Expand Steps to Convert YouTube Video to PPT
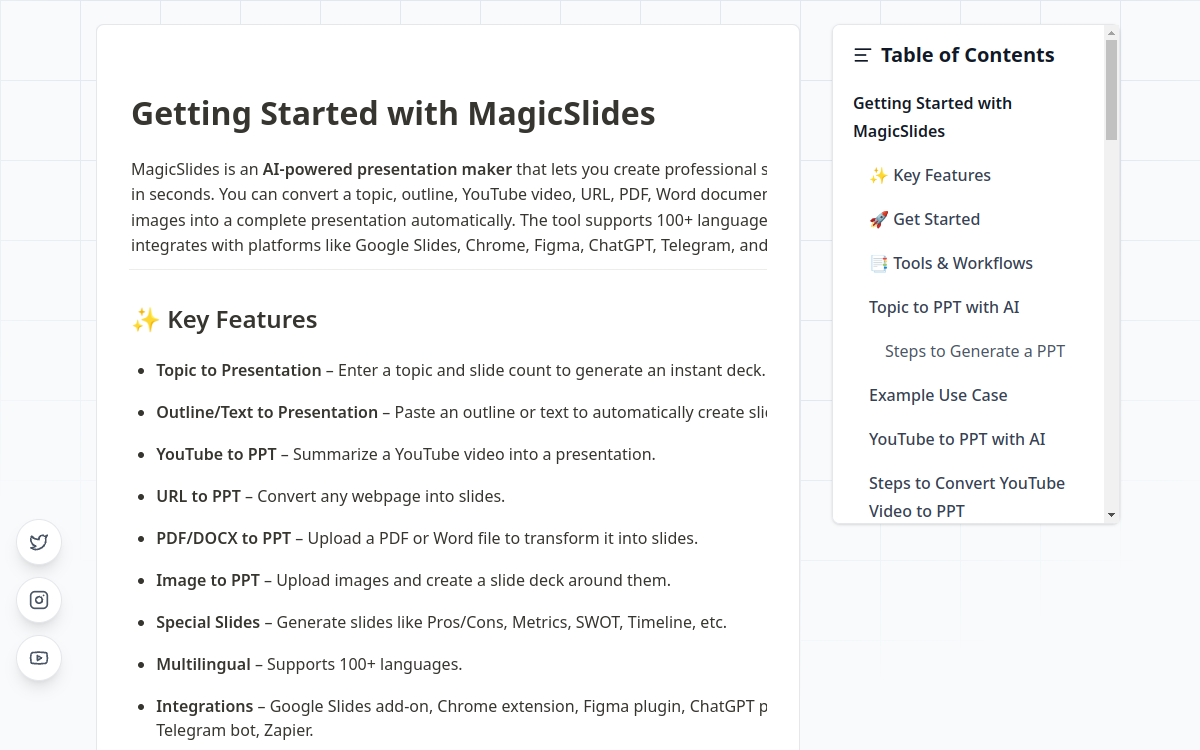Screen dimensions: 1200x750 pyautogui.click(x=966, y=497)
